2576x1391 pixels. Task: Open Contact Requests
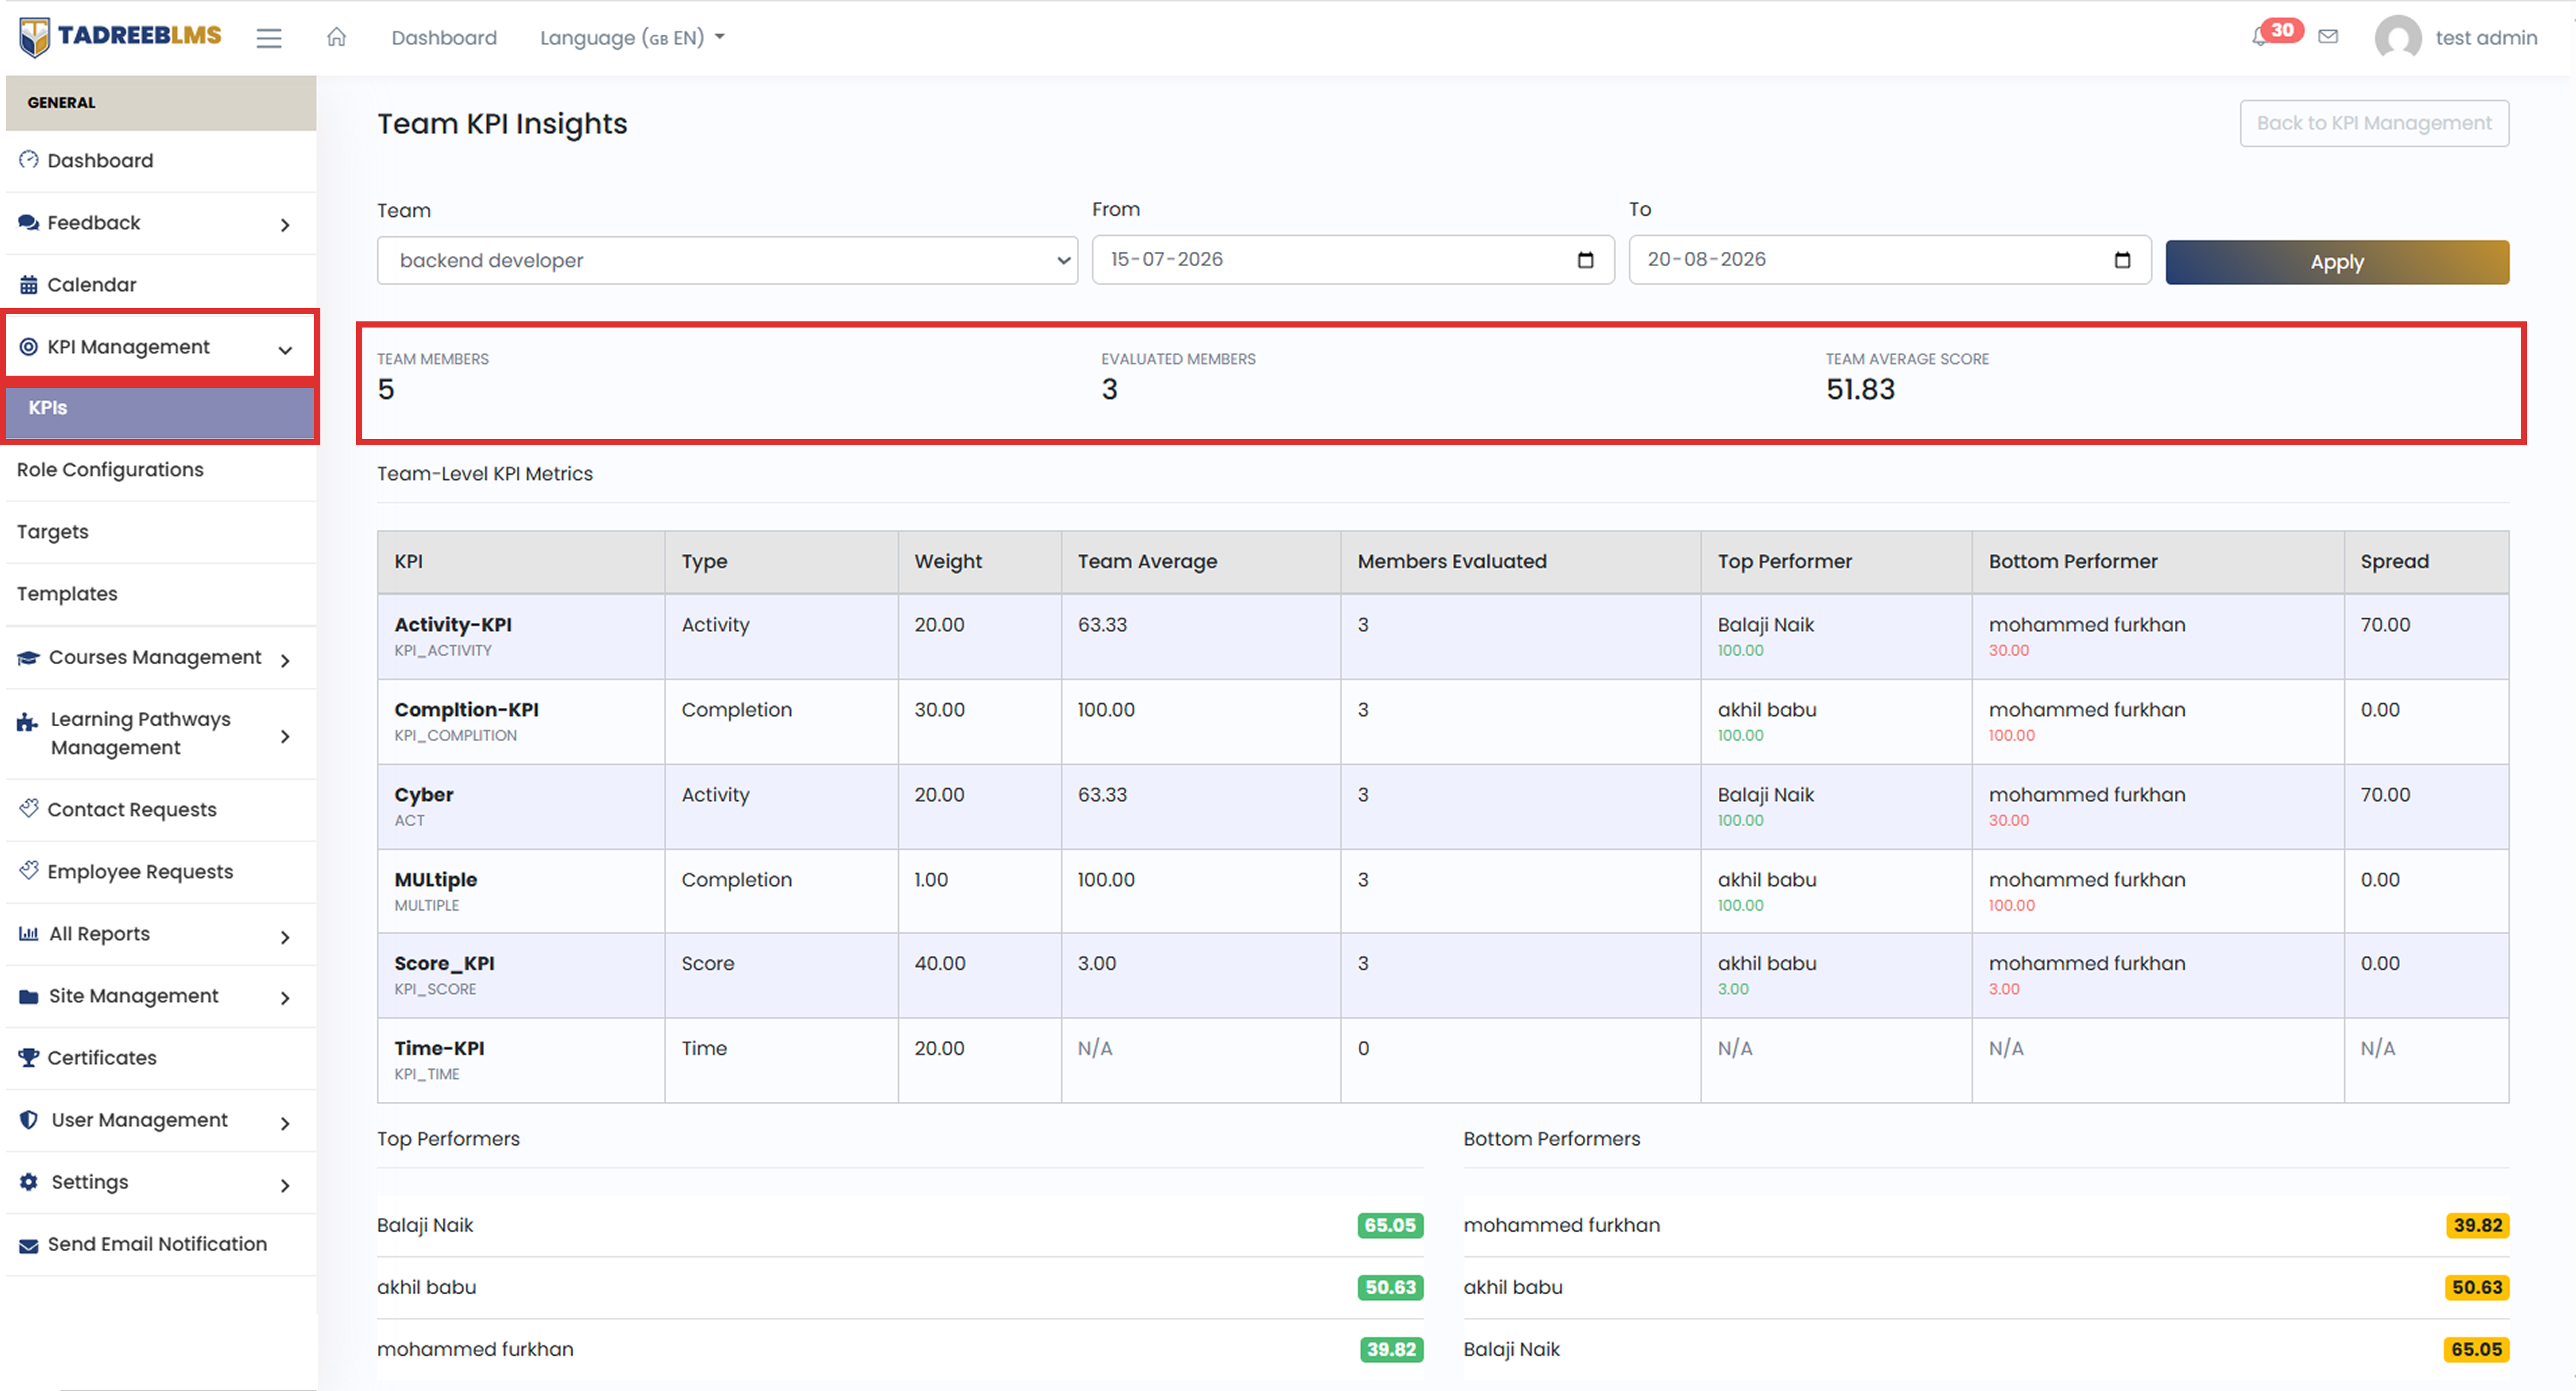pos(132,809)
